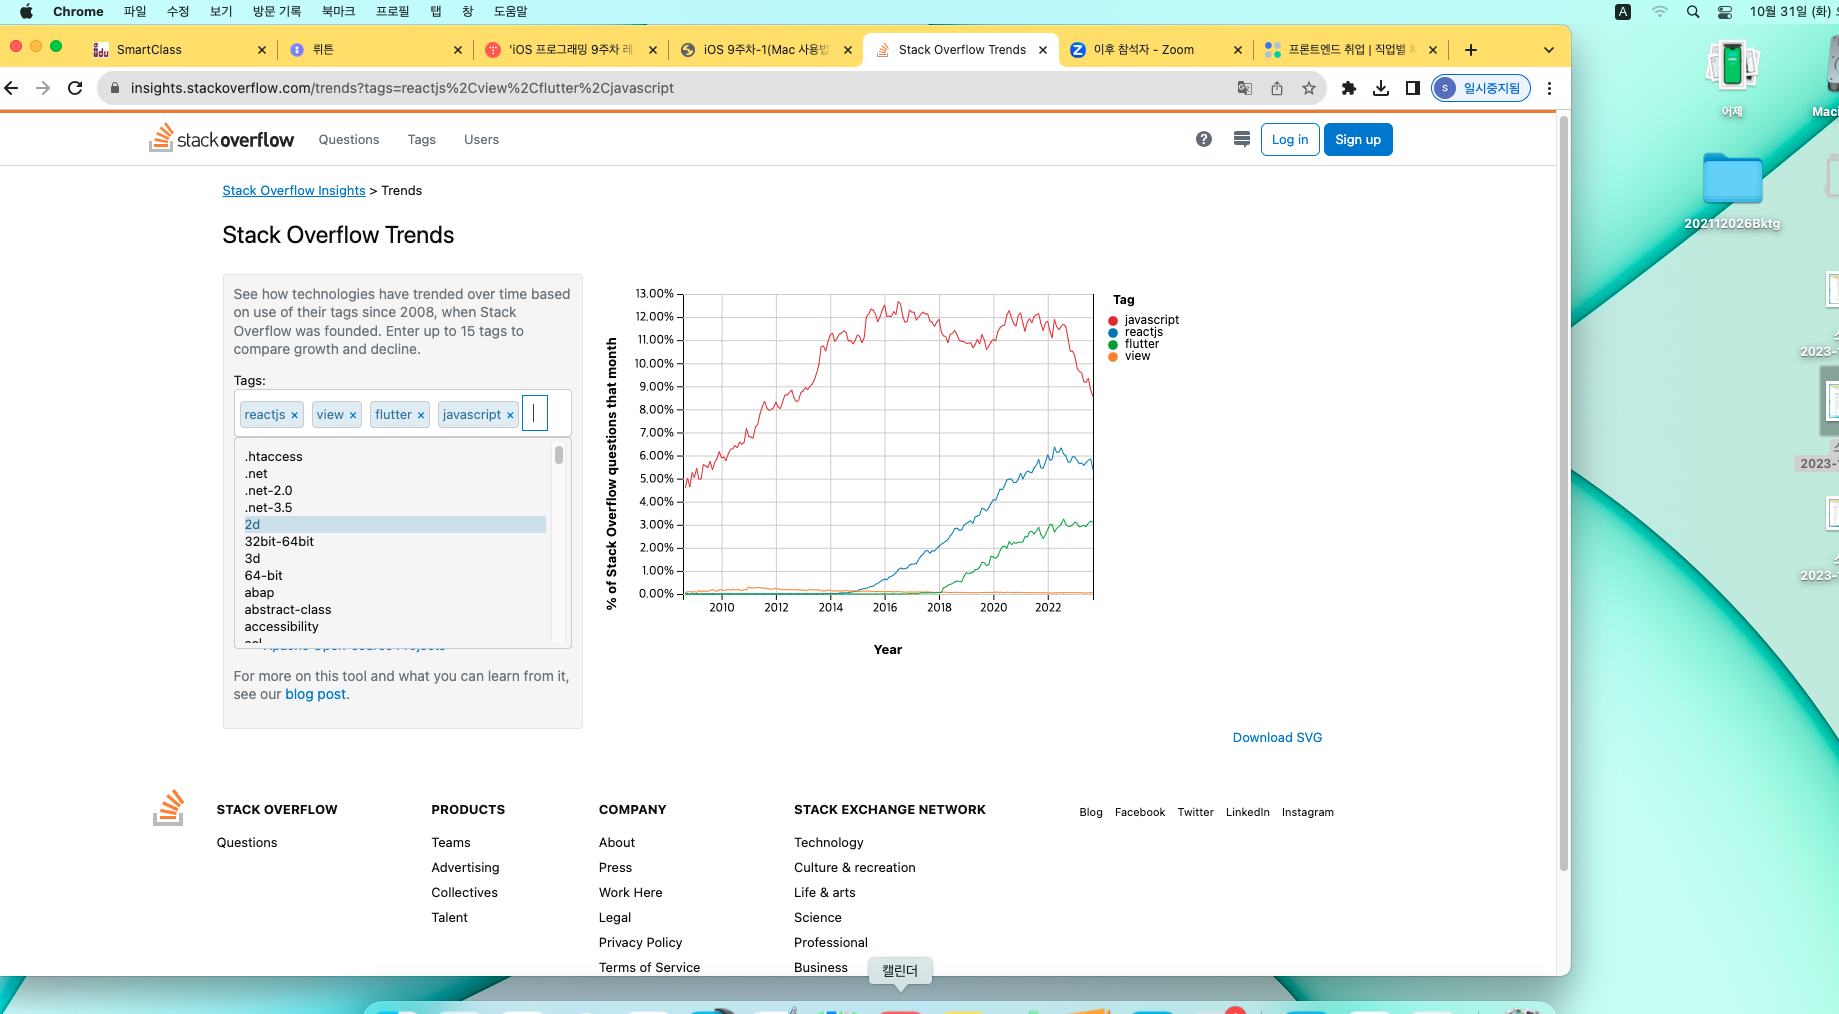
Task: Switch to the 프론트엔드 취업 tab
Action: click(1350, 50)
